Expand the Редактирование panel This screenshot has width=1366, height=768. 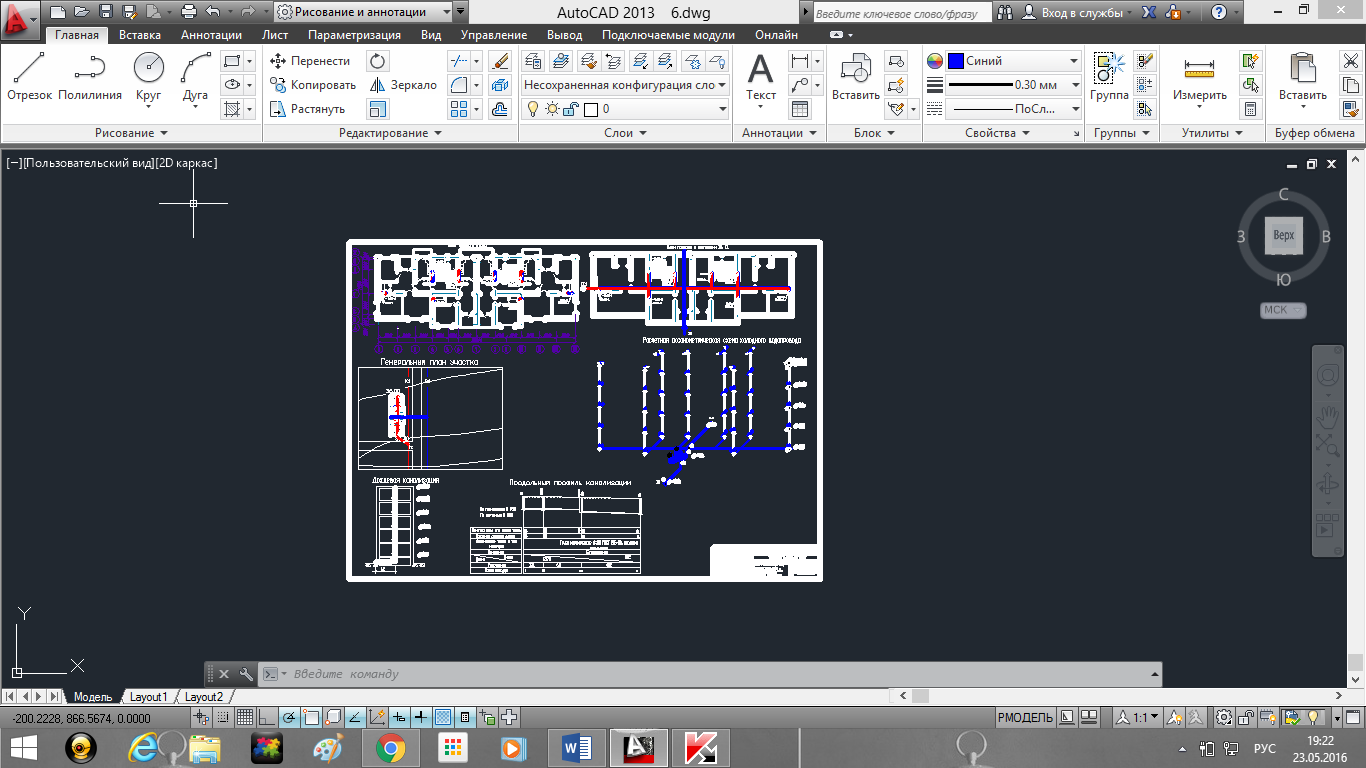[391, 133]
